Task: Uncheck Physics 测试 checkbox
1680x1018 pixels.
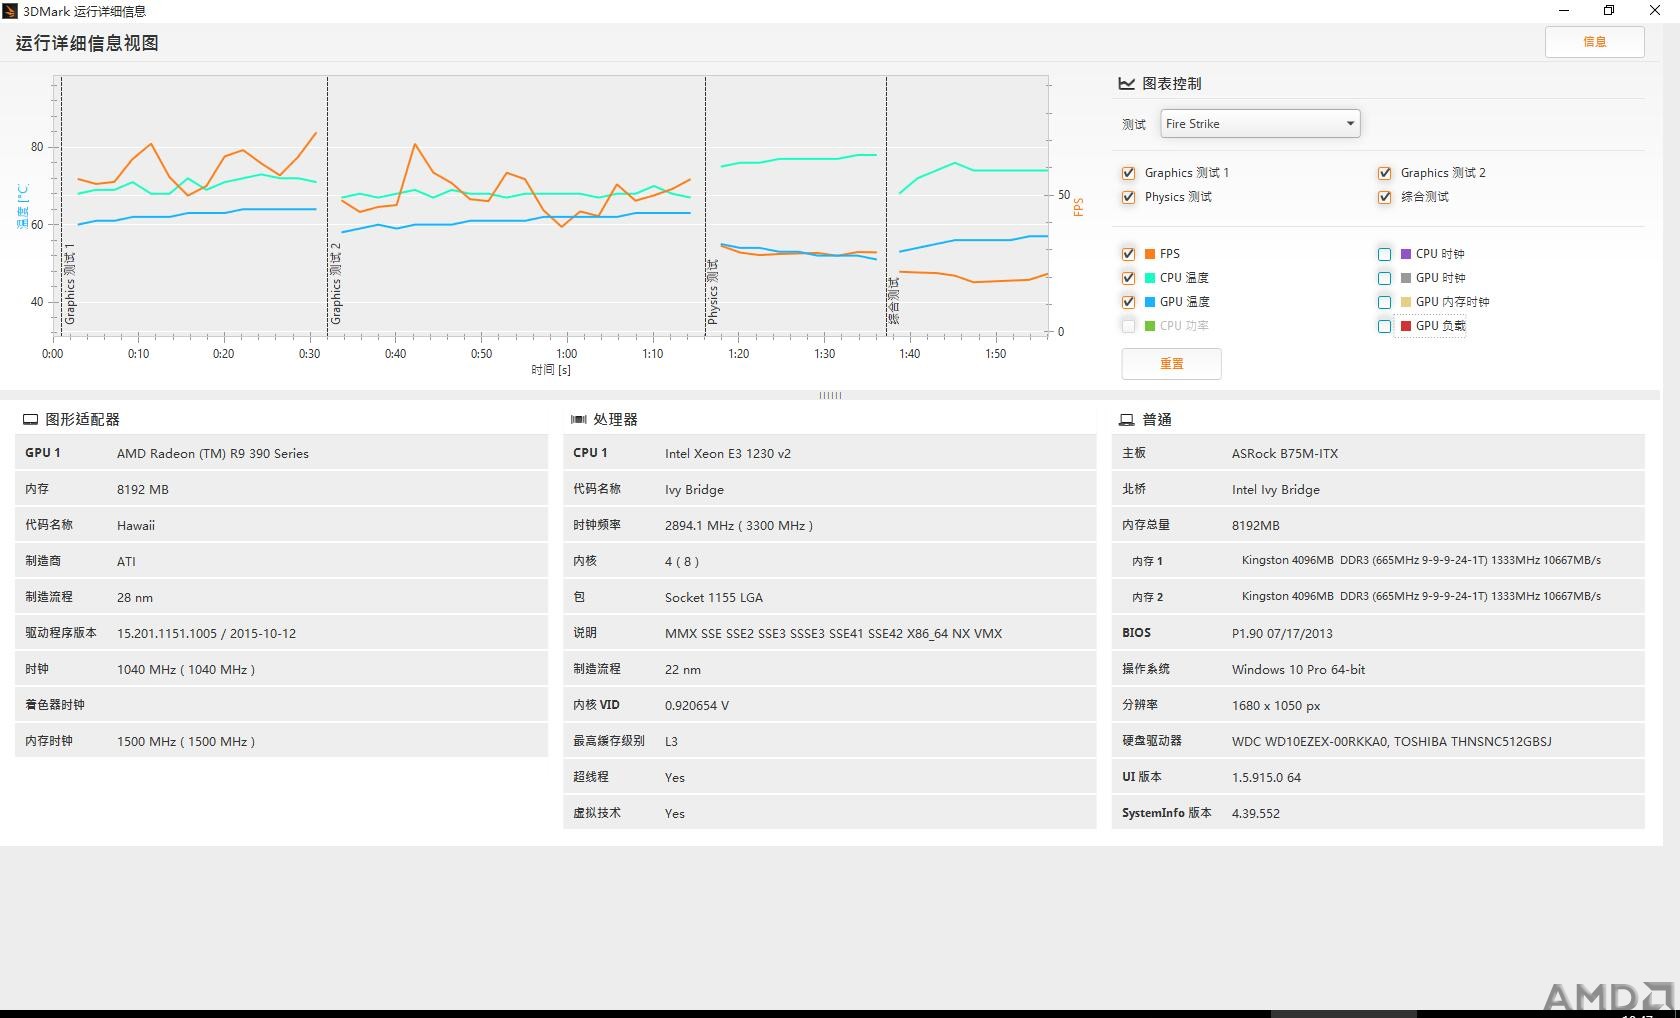Action: click(x=1128, y=197)
